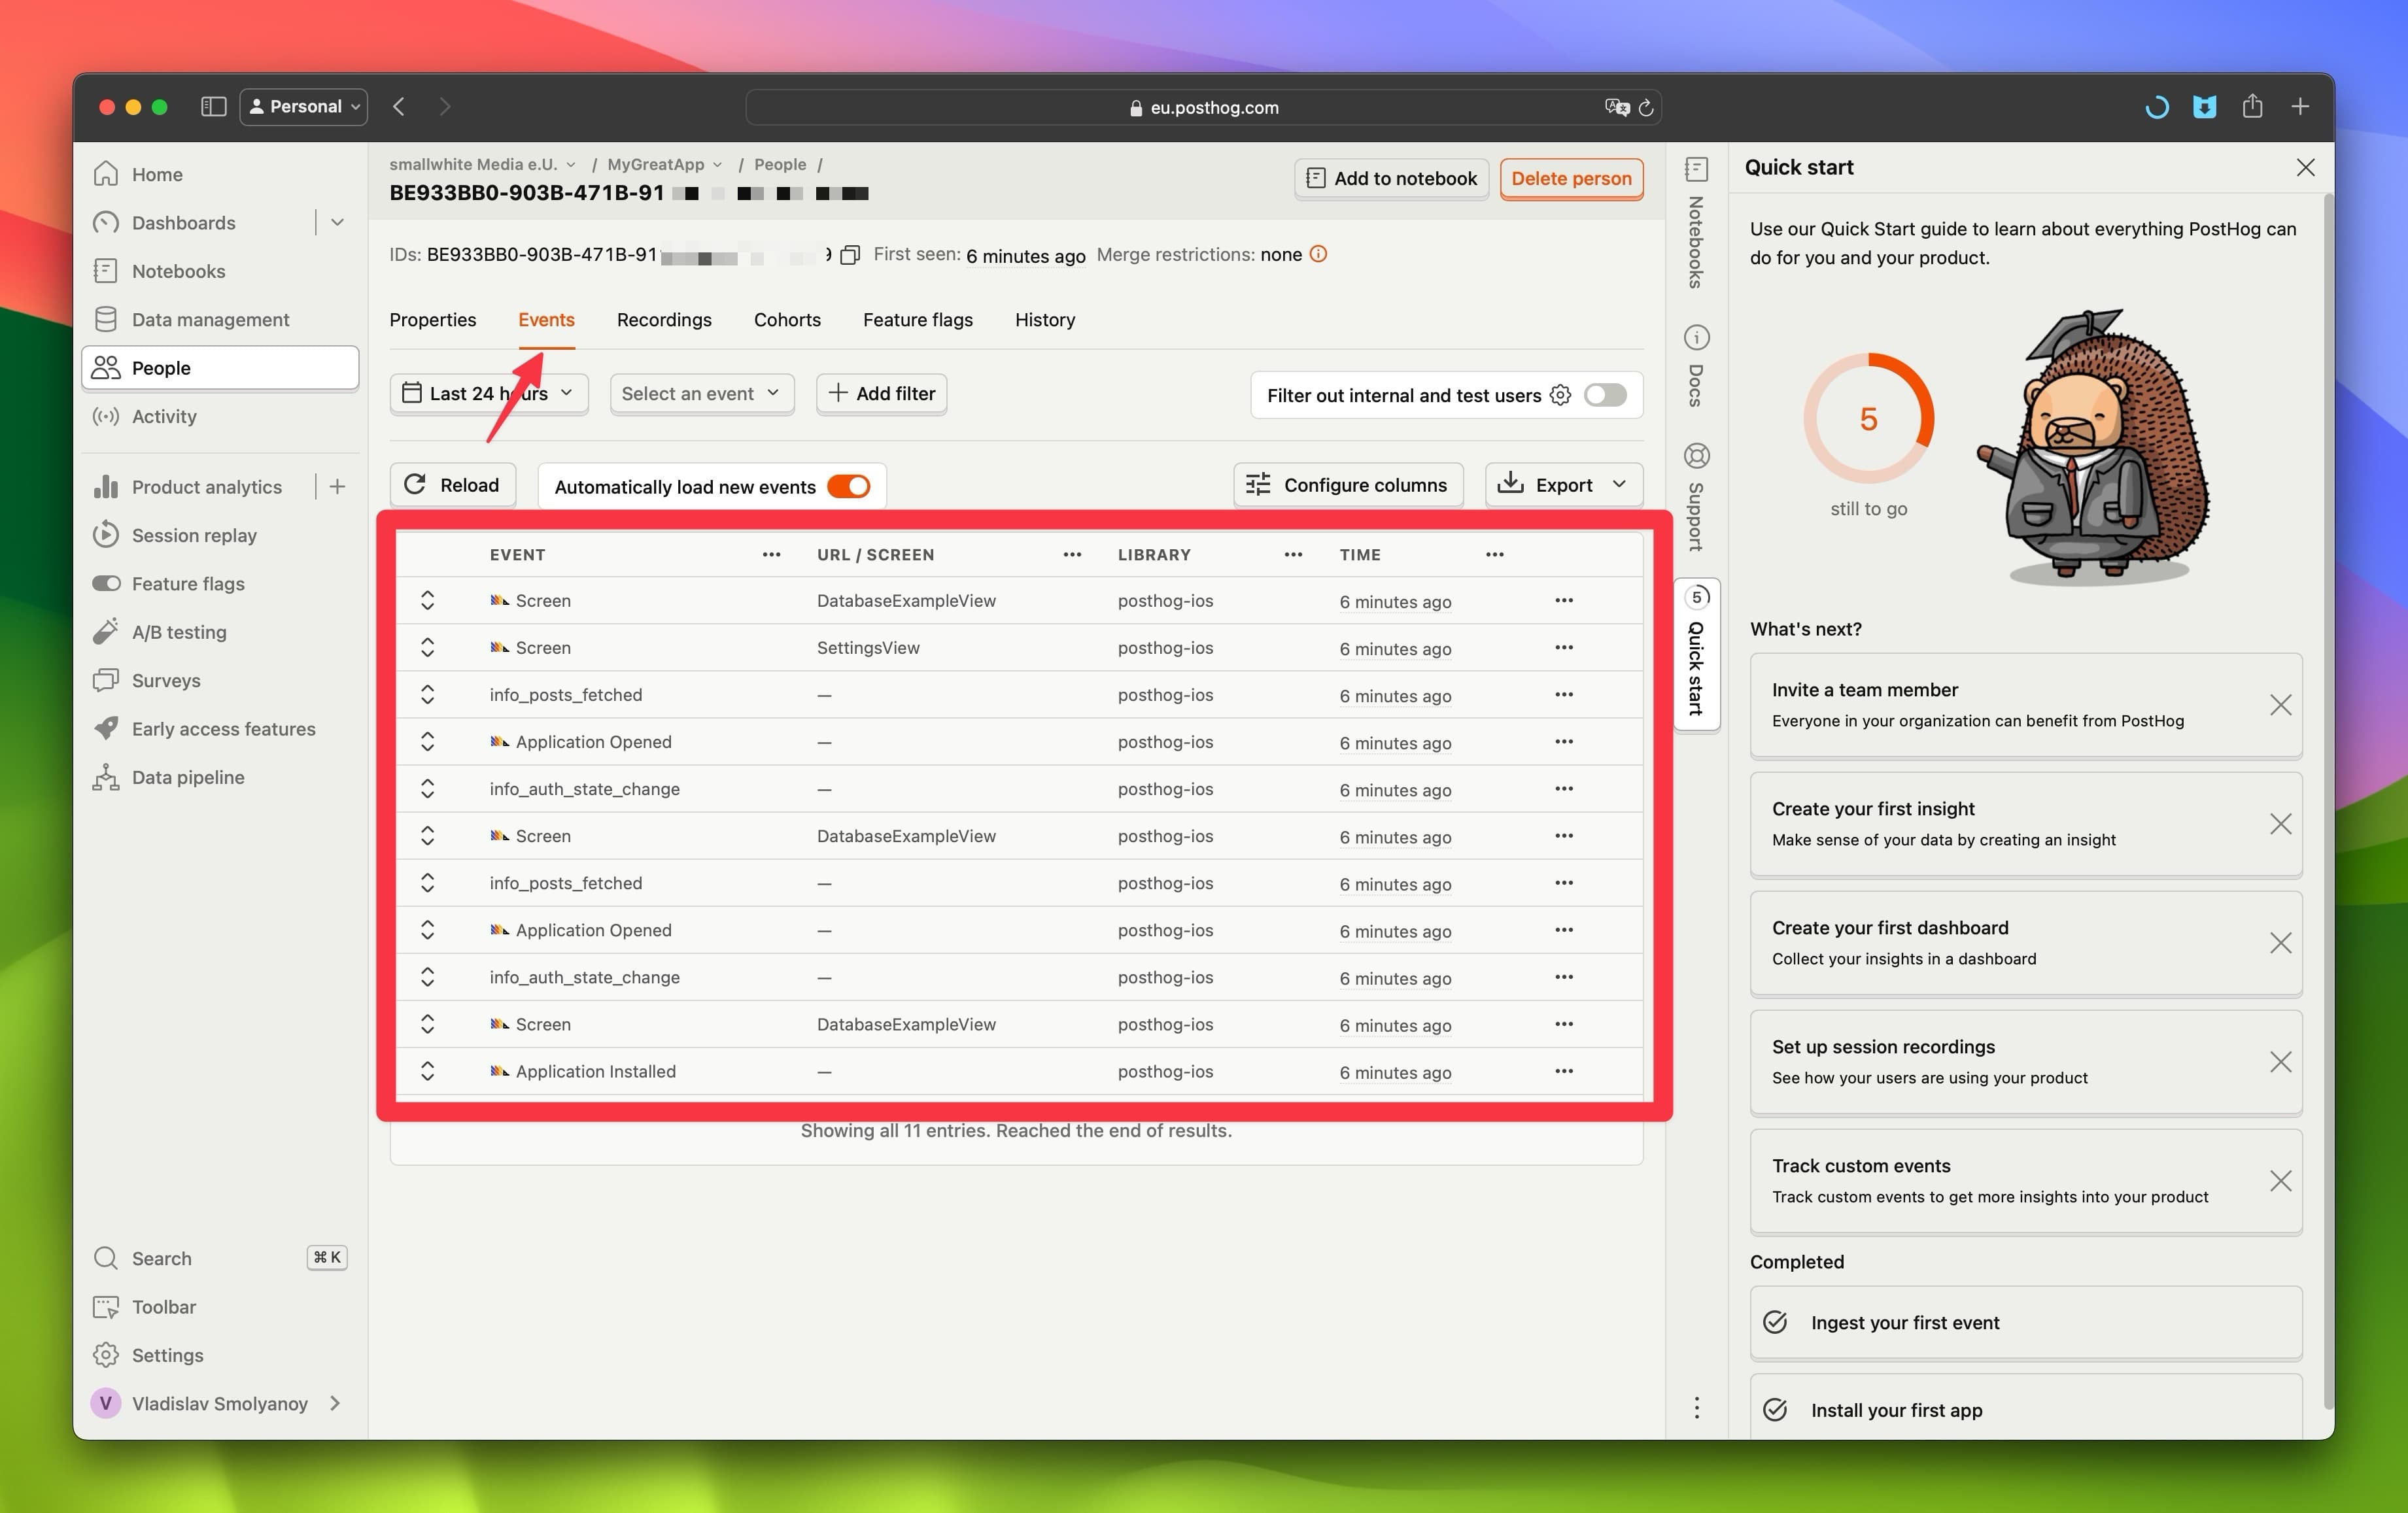Click the Session replay sidebar icon

pos(108,535)
